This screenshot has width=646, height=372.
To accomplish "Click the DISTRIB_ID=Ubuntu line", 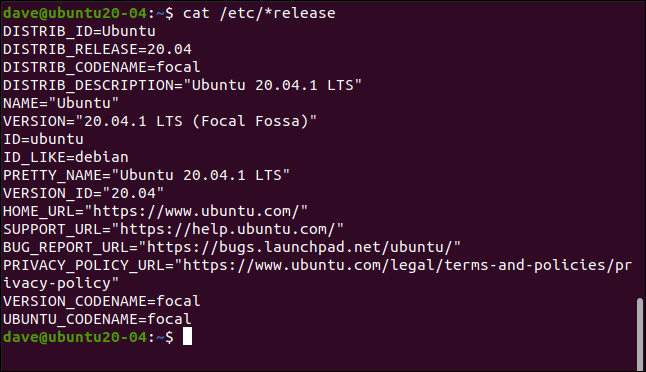I will 80,31.
